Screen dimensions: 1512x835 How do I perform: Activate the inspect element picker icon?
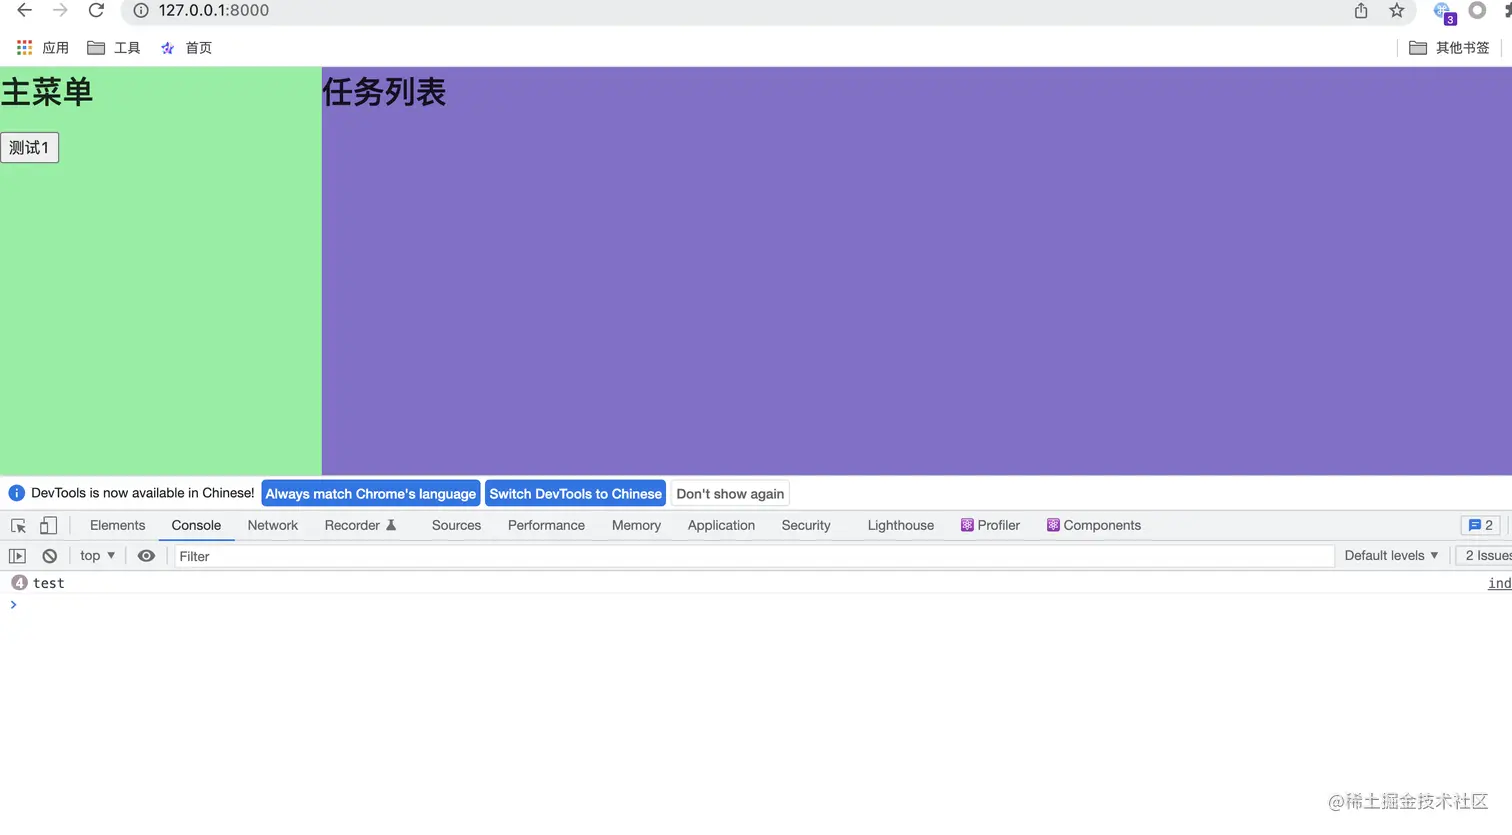click(18, 525)
